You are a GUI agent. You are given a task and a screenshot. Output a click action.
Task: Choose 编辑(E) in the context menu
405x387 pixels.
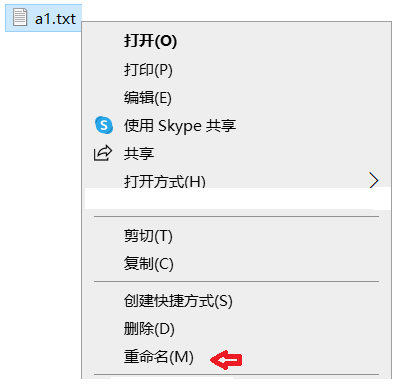148,98
